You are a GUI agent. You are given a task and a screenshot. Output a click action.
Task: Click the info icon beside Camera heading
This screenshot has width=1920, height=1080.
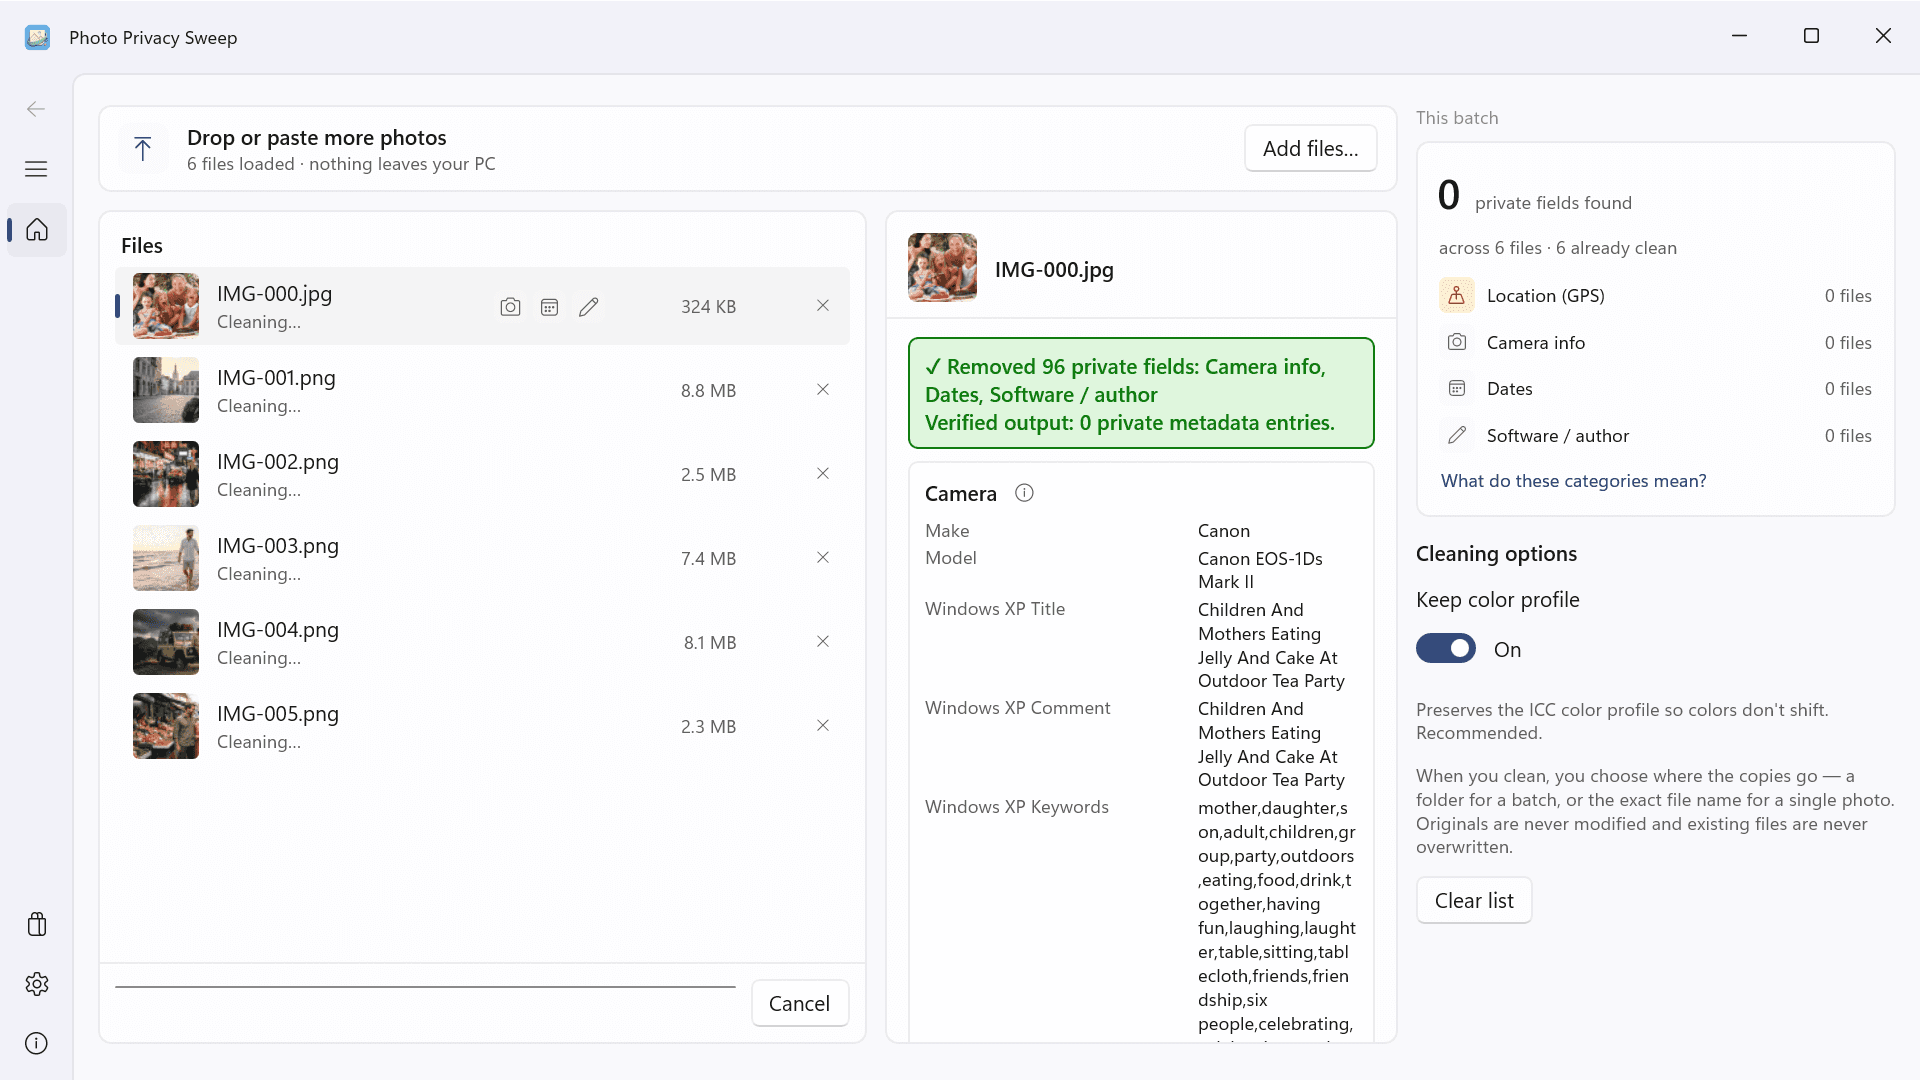pyautogui.click(x=1024, y=493)
